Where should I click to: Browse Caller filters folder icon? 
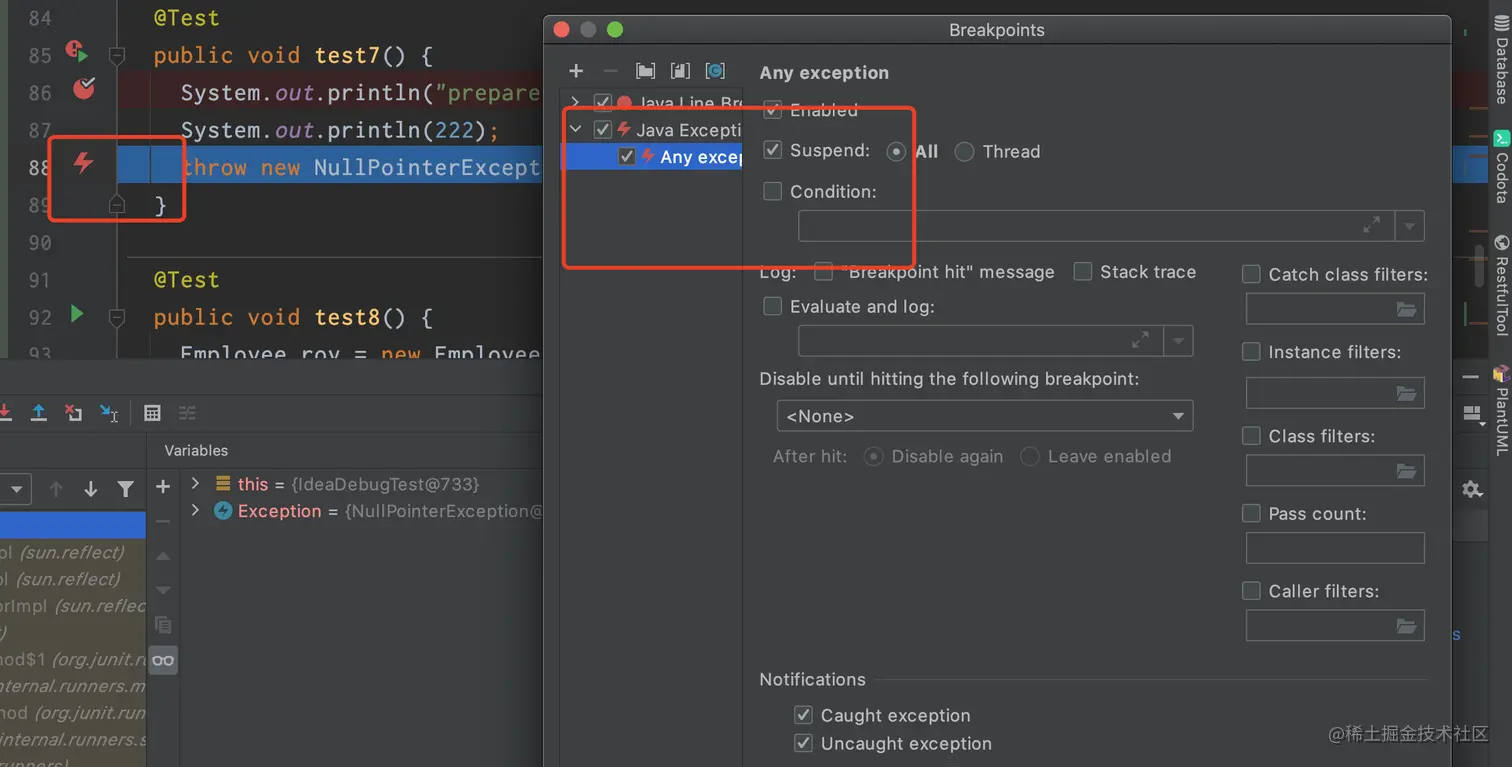[1406, 626]
